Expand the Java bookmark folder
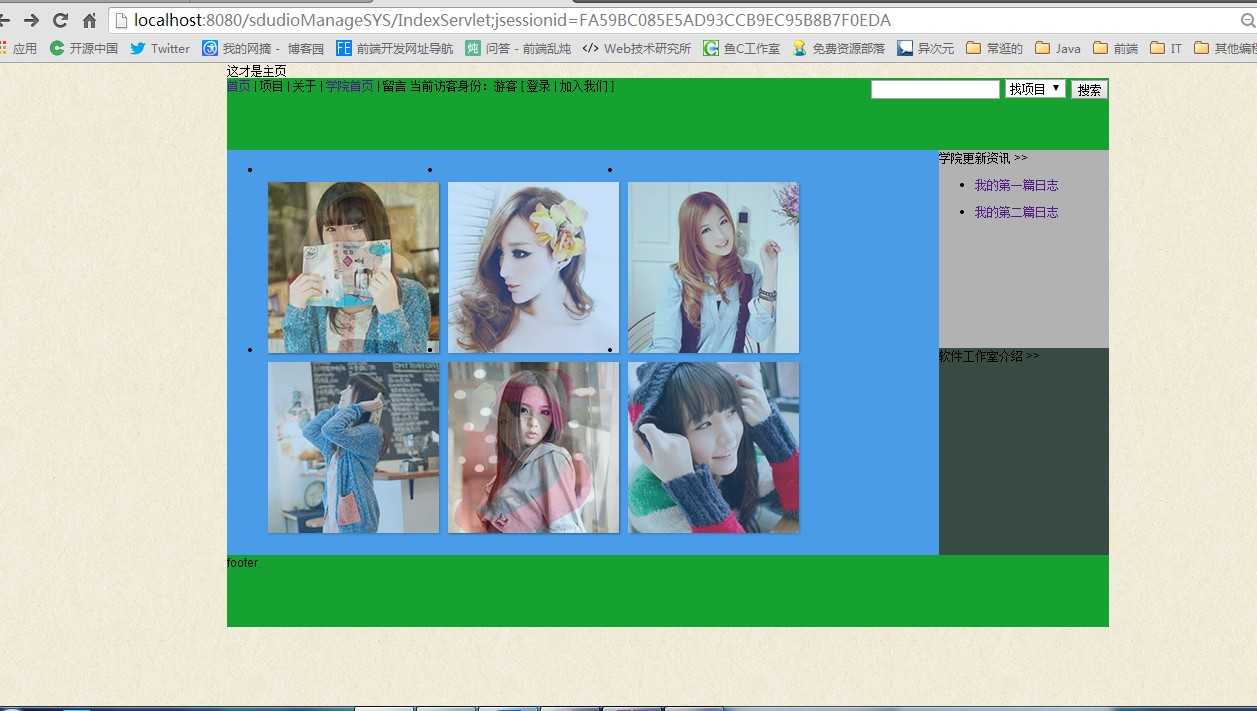This screenshot has height=711, width=1257. tap(1058, 48)
